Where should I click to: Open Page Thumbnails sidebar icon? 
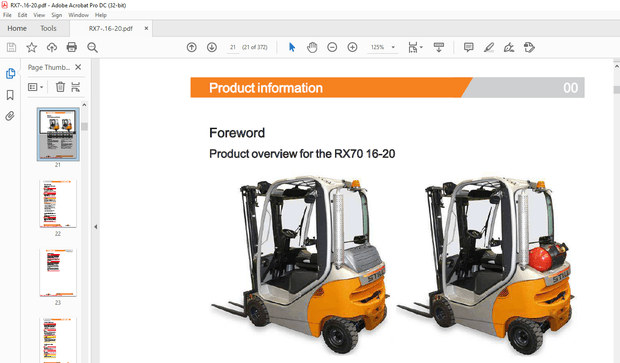[10, 74]
